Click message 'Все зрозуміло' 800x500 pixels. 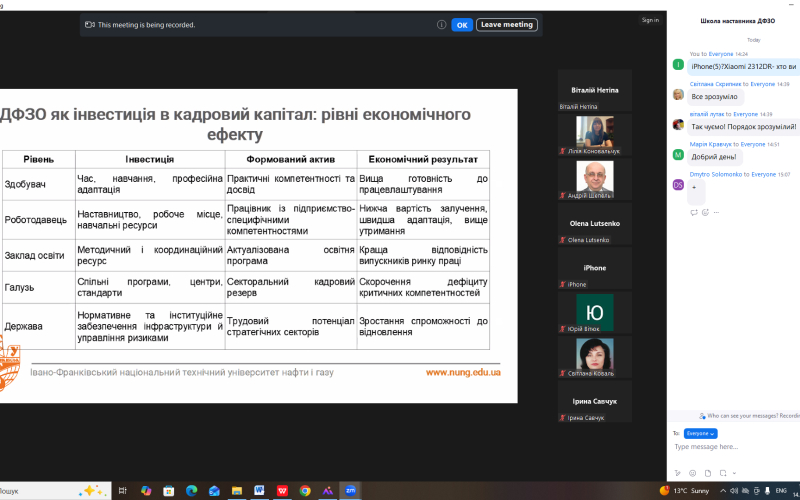coord(714,96)
